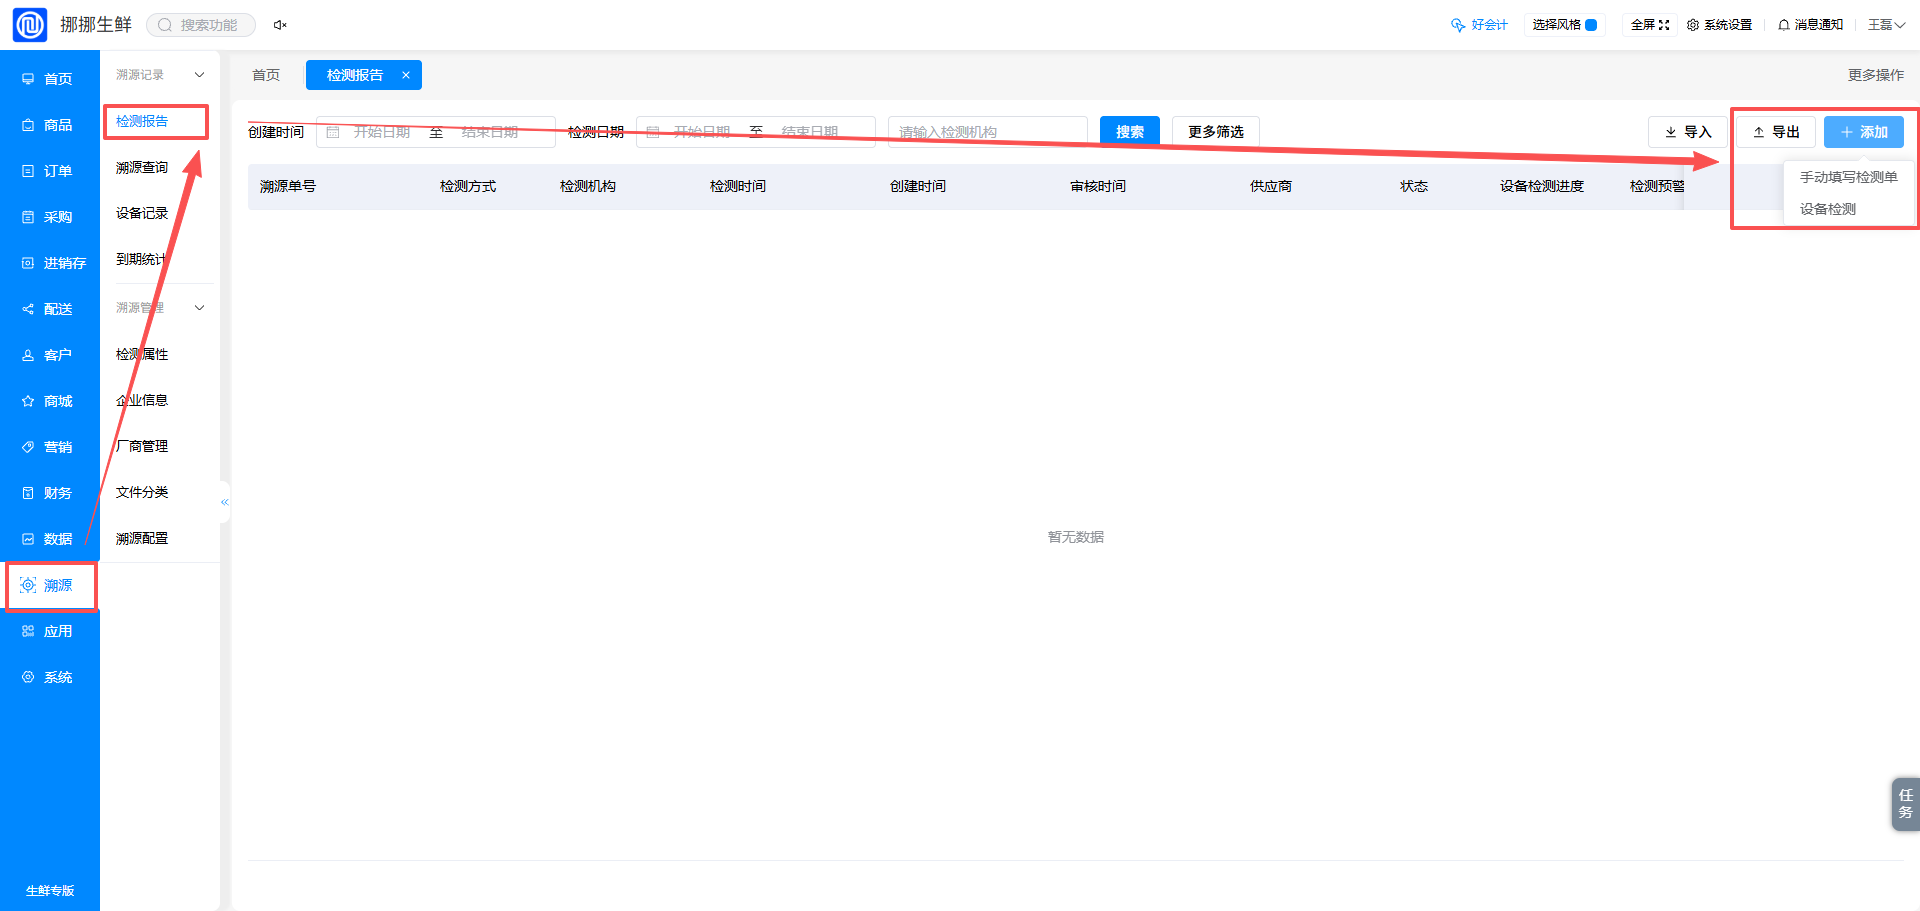Expand the 王磊 user dropdown
Screen dimensions: 1920x911
point(1886,25)
